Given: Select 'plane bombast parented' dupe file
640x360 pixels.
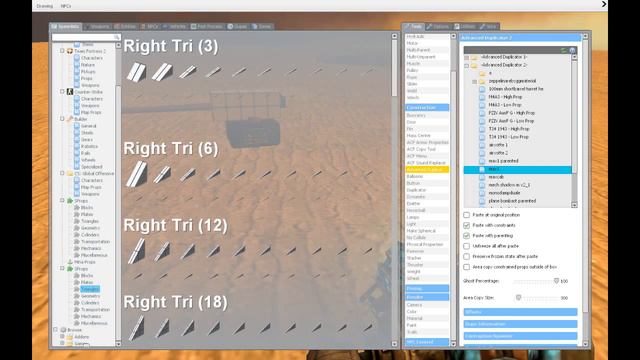Looking at the screenshot, I should [512, 201].
